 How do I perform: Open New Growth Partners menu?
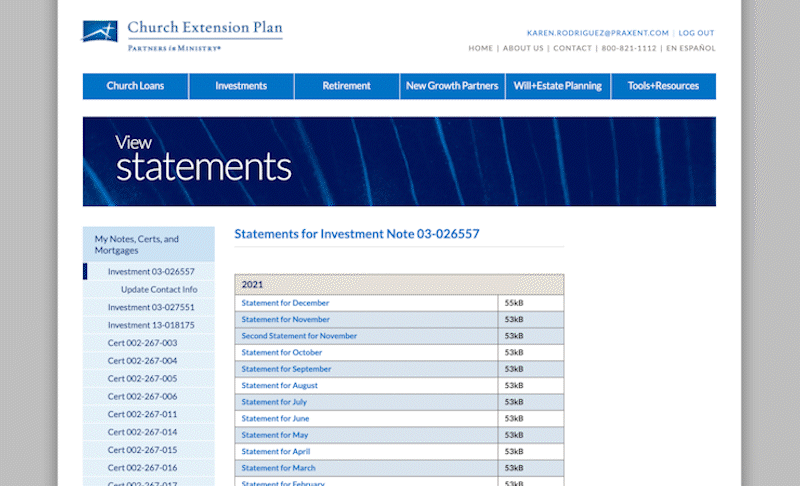tap(452, 86)
